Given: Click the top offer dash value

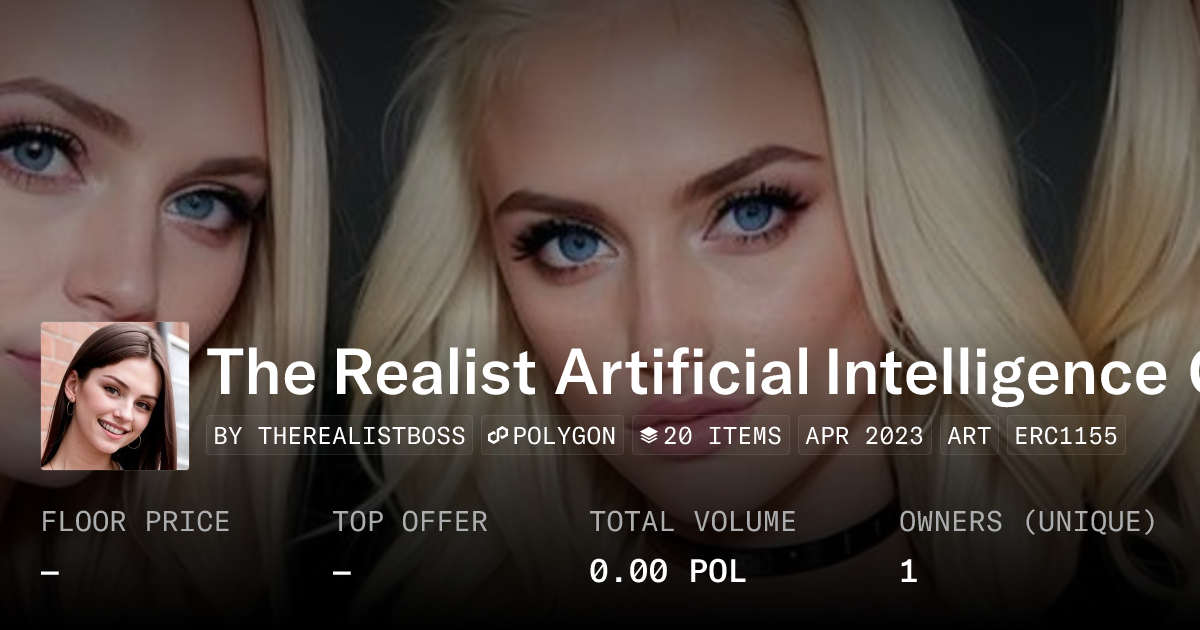Looking at the screenshot, I should (x=341, y=572).
